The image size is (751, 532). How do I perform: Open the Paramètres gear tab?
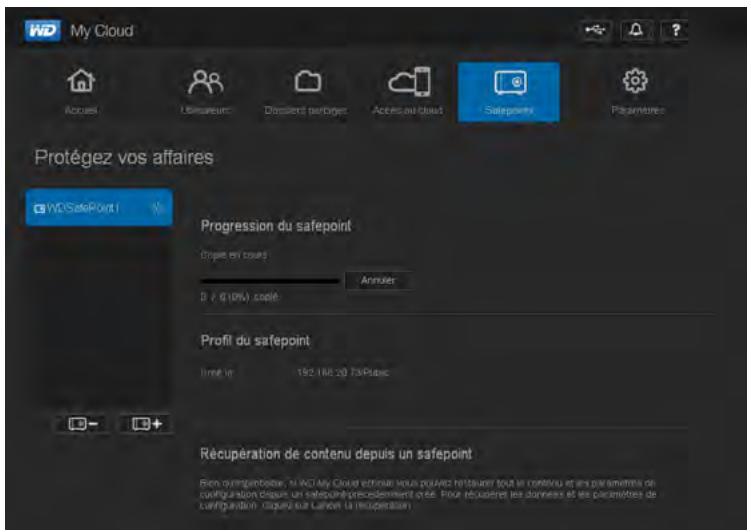(x=637, y=91)
